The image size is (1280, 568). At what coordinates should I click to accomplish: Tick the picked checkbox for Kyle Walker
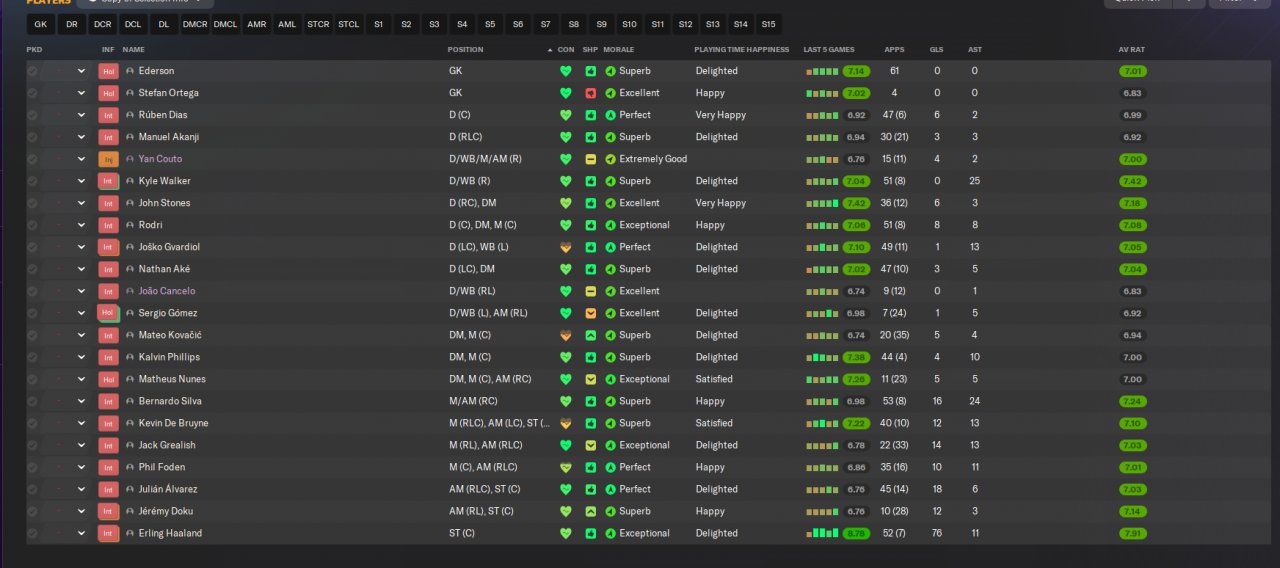click(x=32, y=181)
